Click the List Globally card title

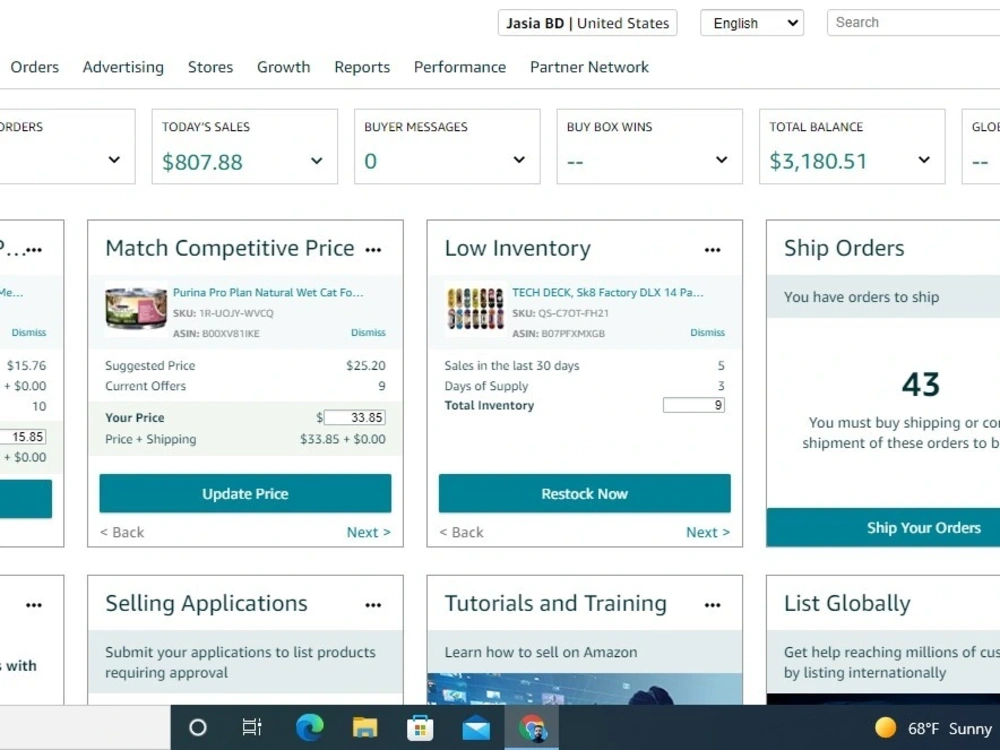(x=847, y=603)
